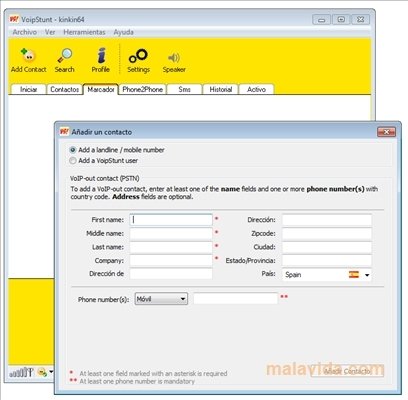The width and height of the screenshot is (408, 400).
Task: Click the Estado/Provincia input field
Action: coord(327,260)
